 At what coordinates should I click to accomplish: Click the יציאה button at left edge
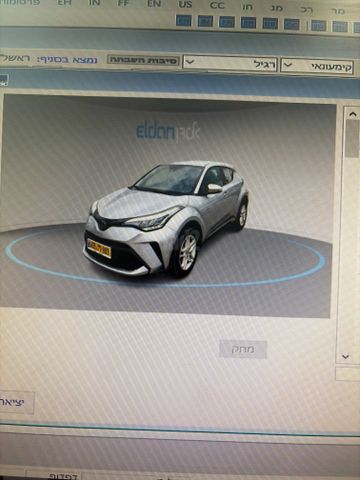[x=16, y=403]
